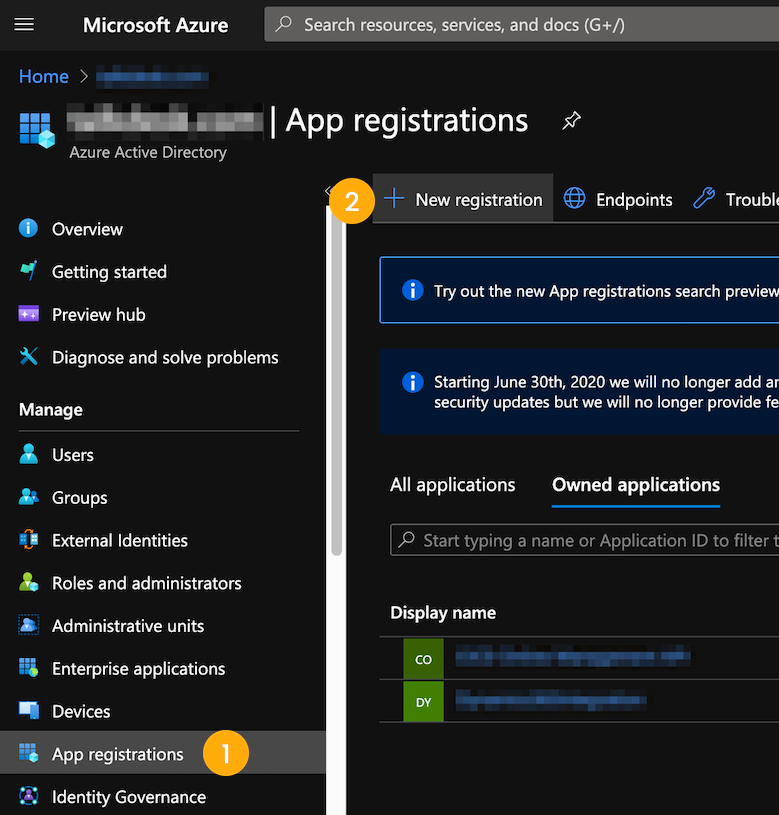Open the Azure portal hamburger menu
Image resolution: width=779 pixels, height=815 pixels.
(x=25, y=25)
